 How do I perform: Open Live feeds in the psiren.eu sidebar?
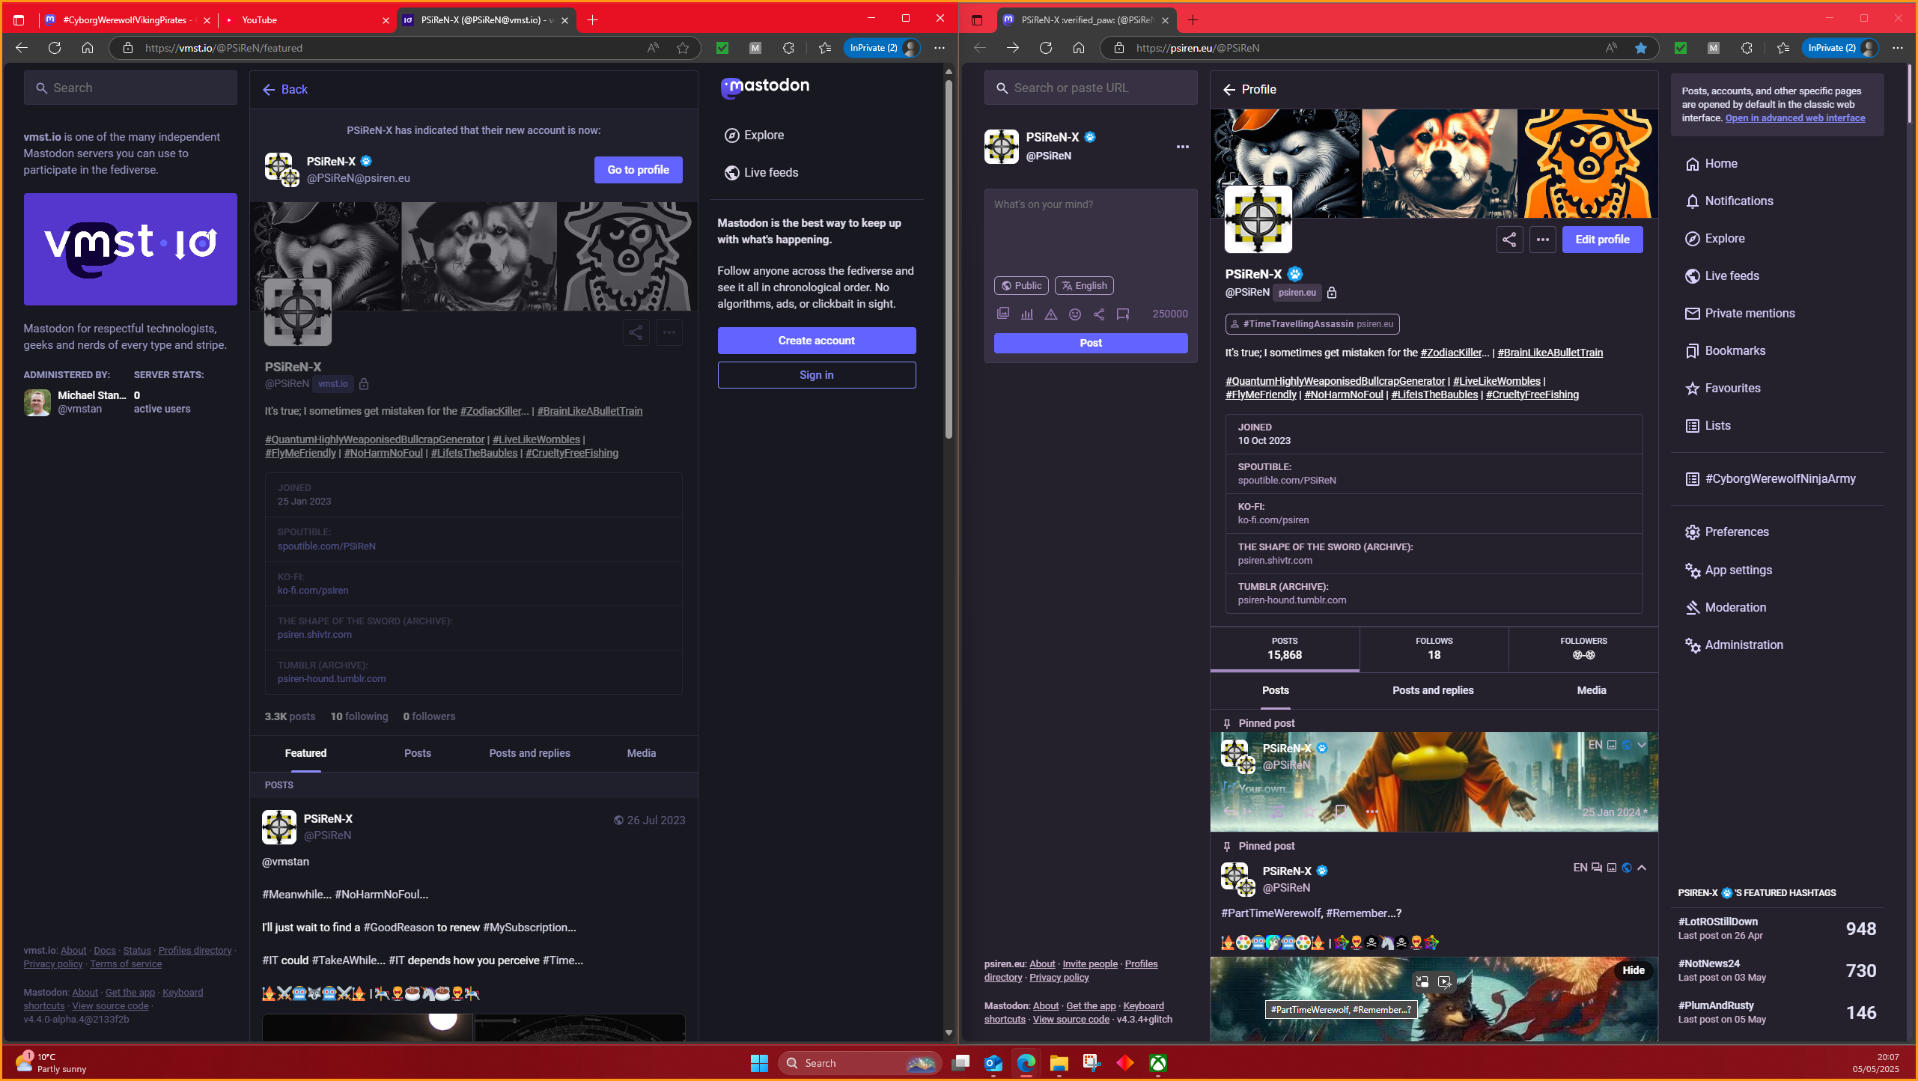[1721, 276]
